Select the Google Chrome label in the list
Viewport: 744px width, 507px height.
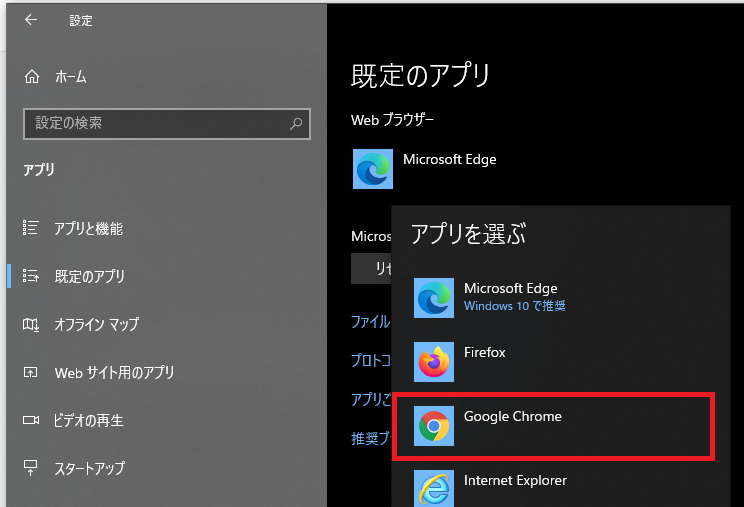tap(512, 416)
